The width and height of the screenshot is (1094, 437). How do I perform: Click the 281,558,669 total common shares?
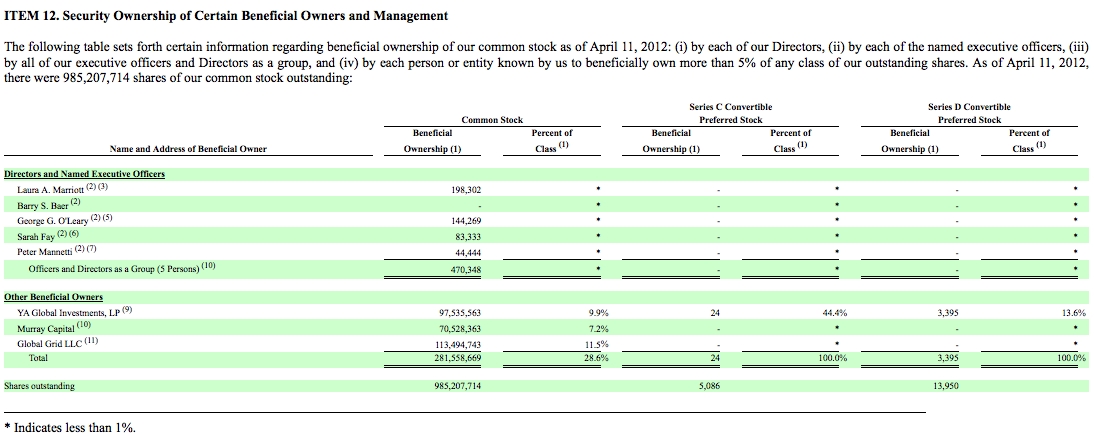[460, 357]
